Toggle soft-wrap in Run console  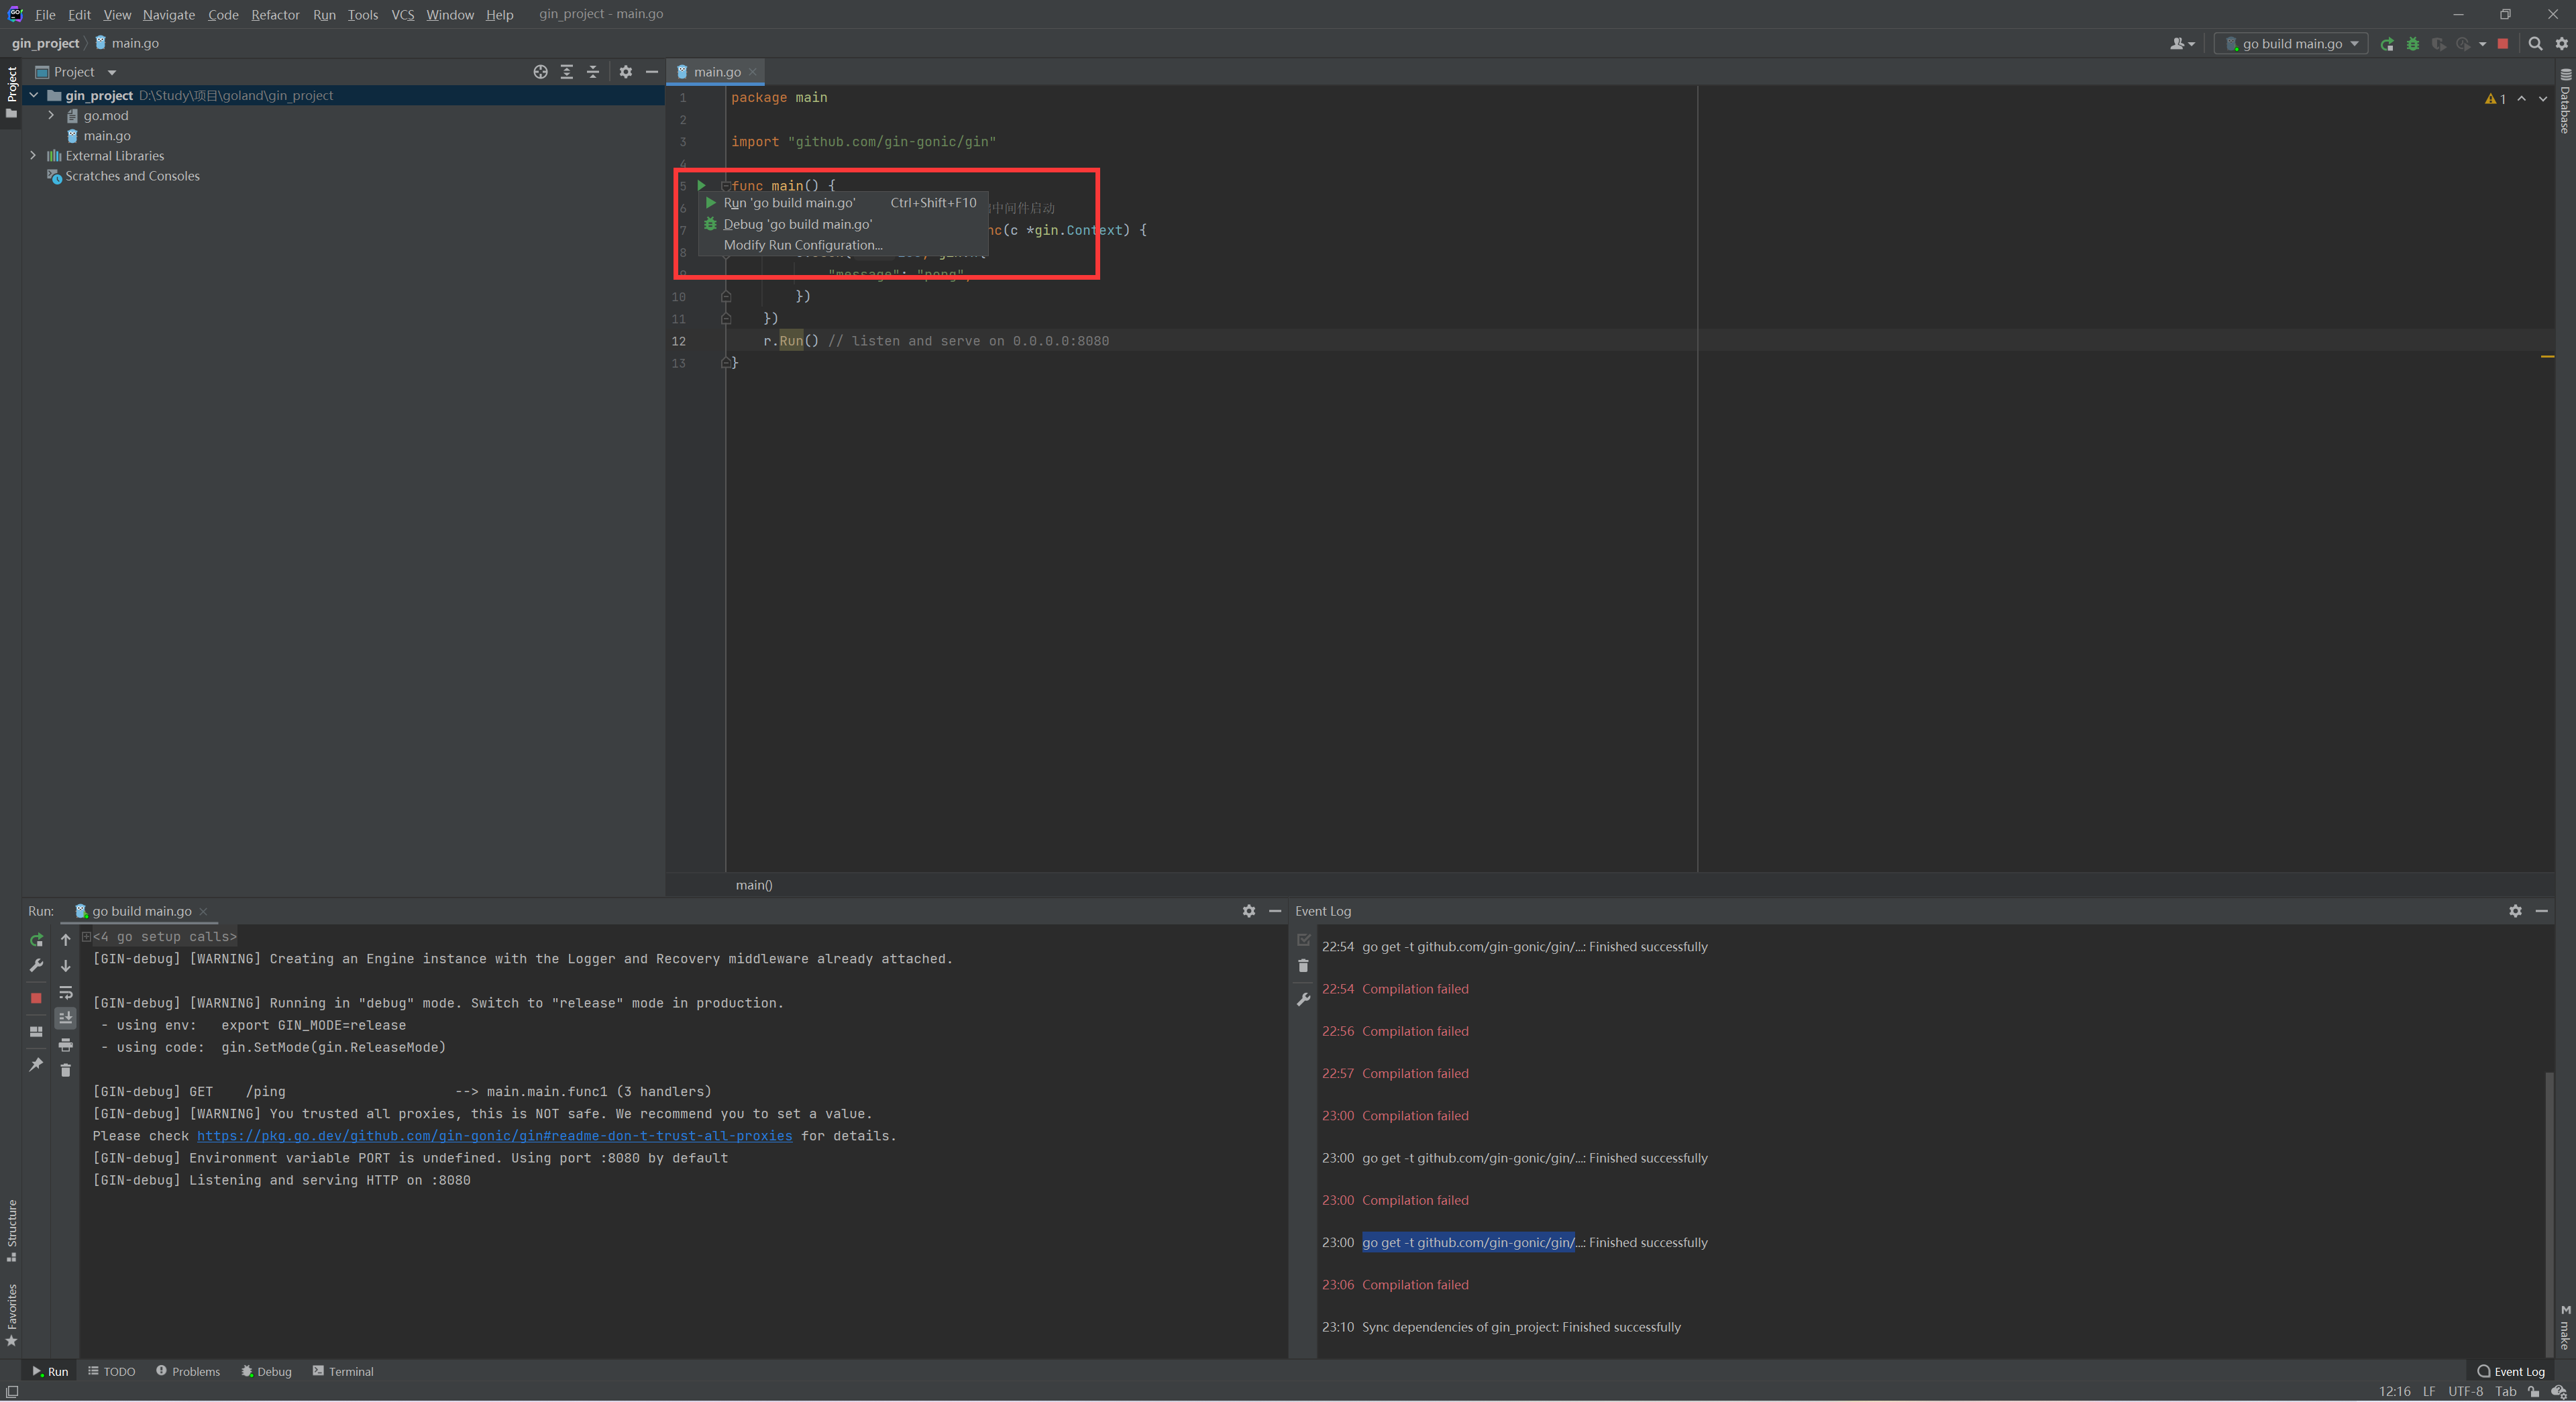click(x=66, y=993)
